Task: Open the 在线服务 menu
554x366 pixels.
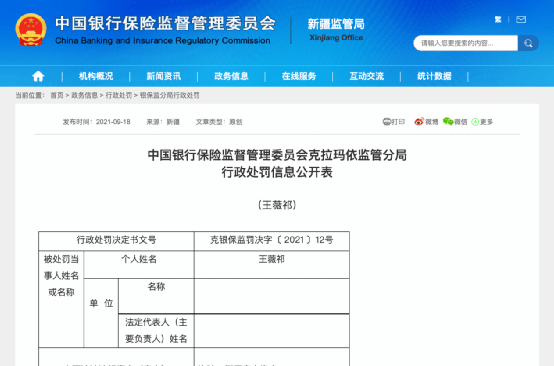Action: tap(299, 76)
